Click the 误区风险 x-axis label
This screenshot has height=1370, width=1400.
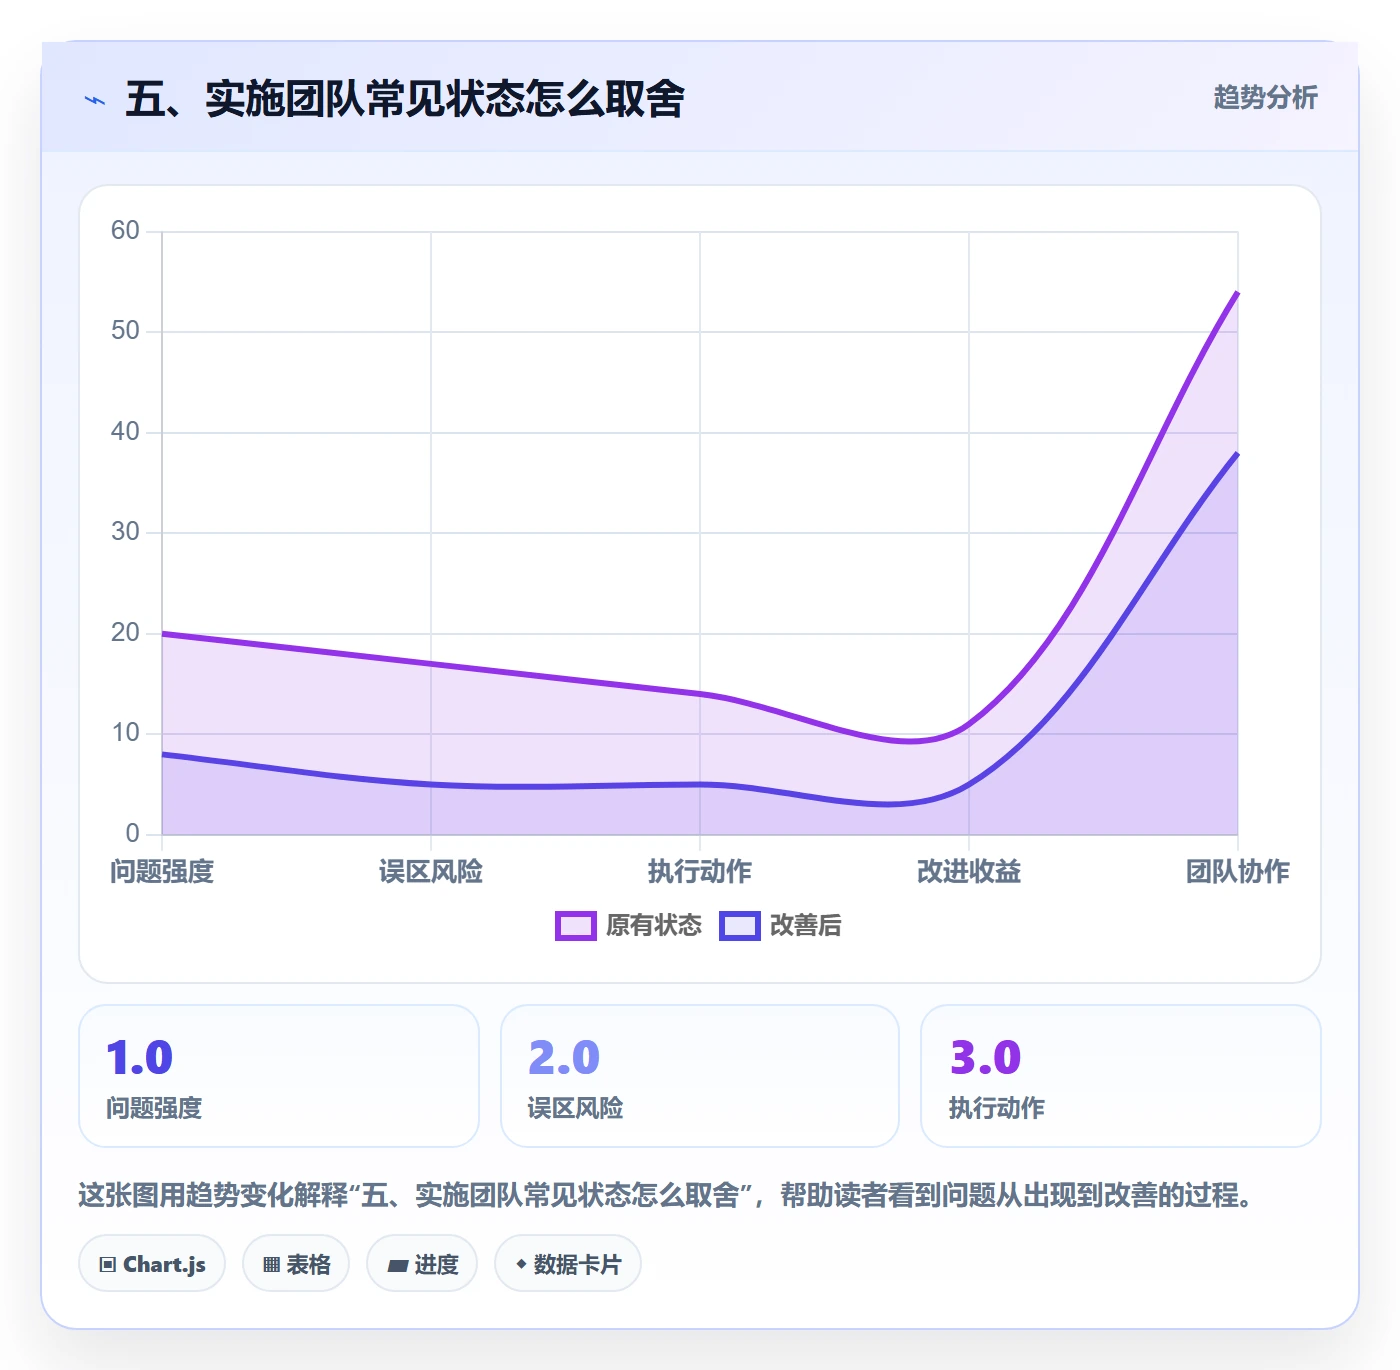pos(431,872)
